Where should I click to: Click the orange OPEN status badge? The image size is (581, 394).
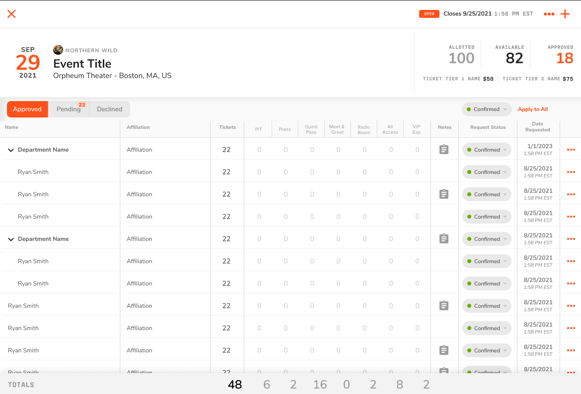point(429,14)
